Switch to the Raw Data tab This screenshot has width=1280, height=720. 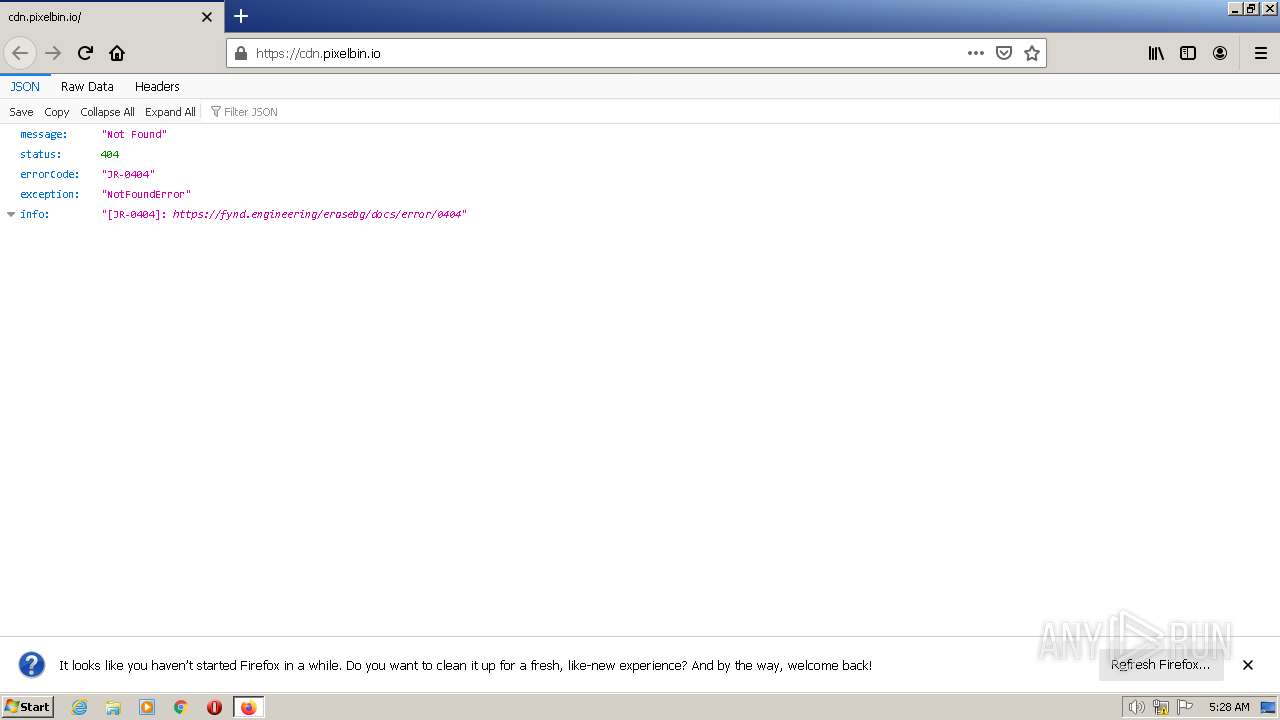(87, 86)
